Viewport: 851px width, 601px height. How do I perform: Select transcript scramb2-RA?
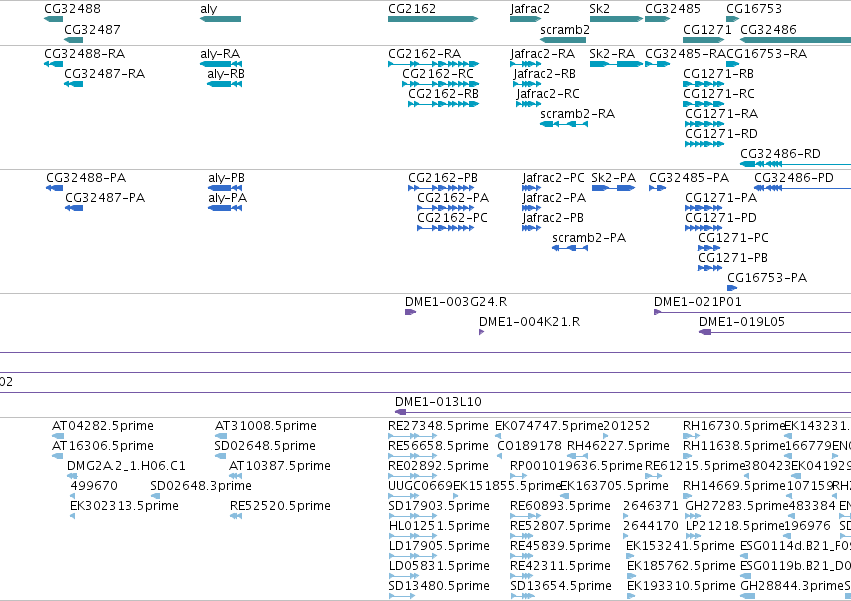[564, 124]
